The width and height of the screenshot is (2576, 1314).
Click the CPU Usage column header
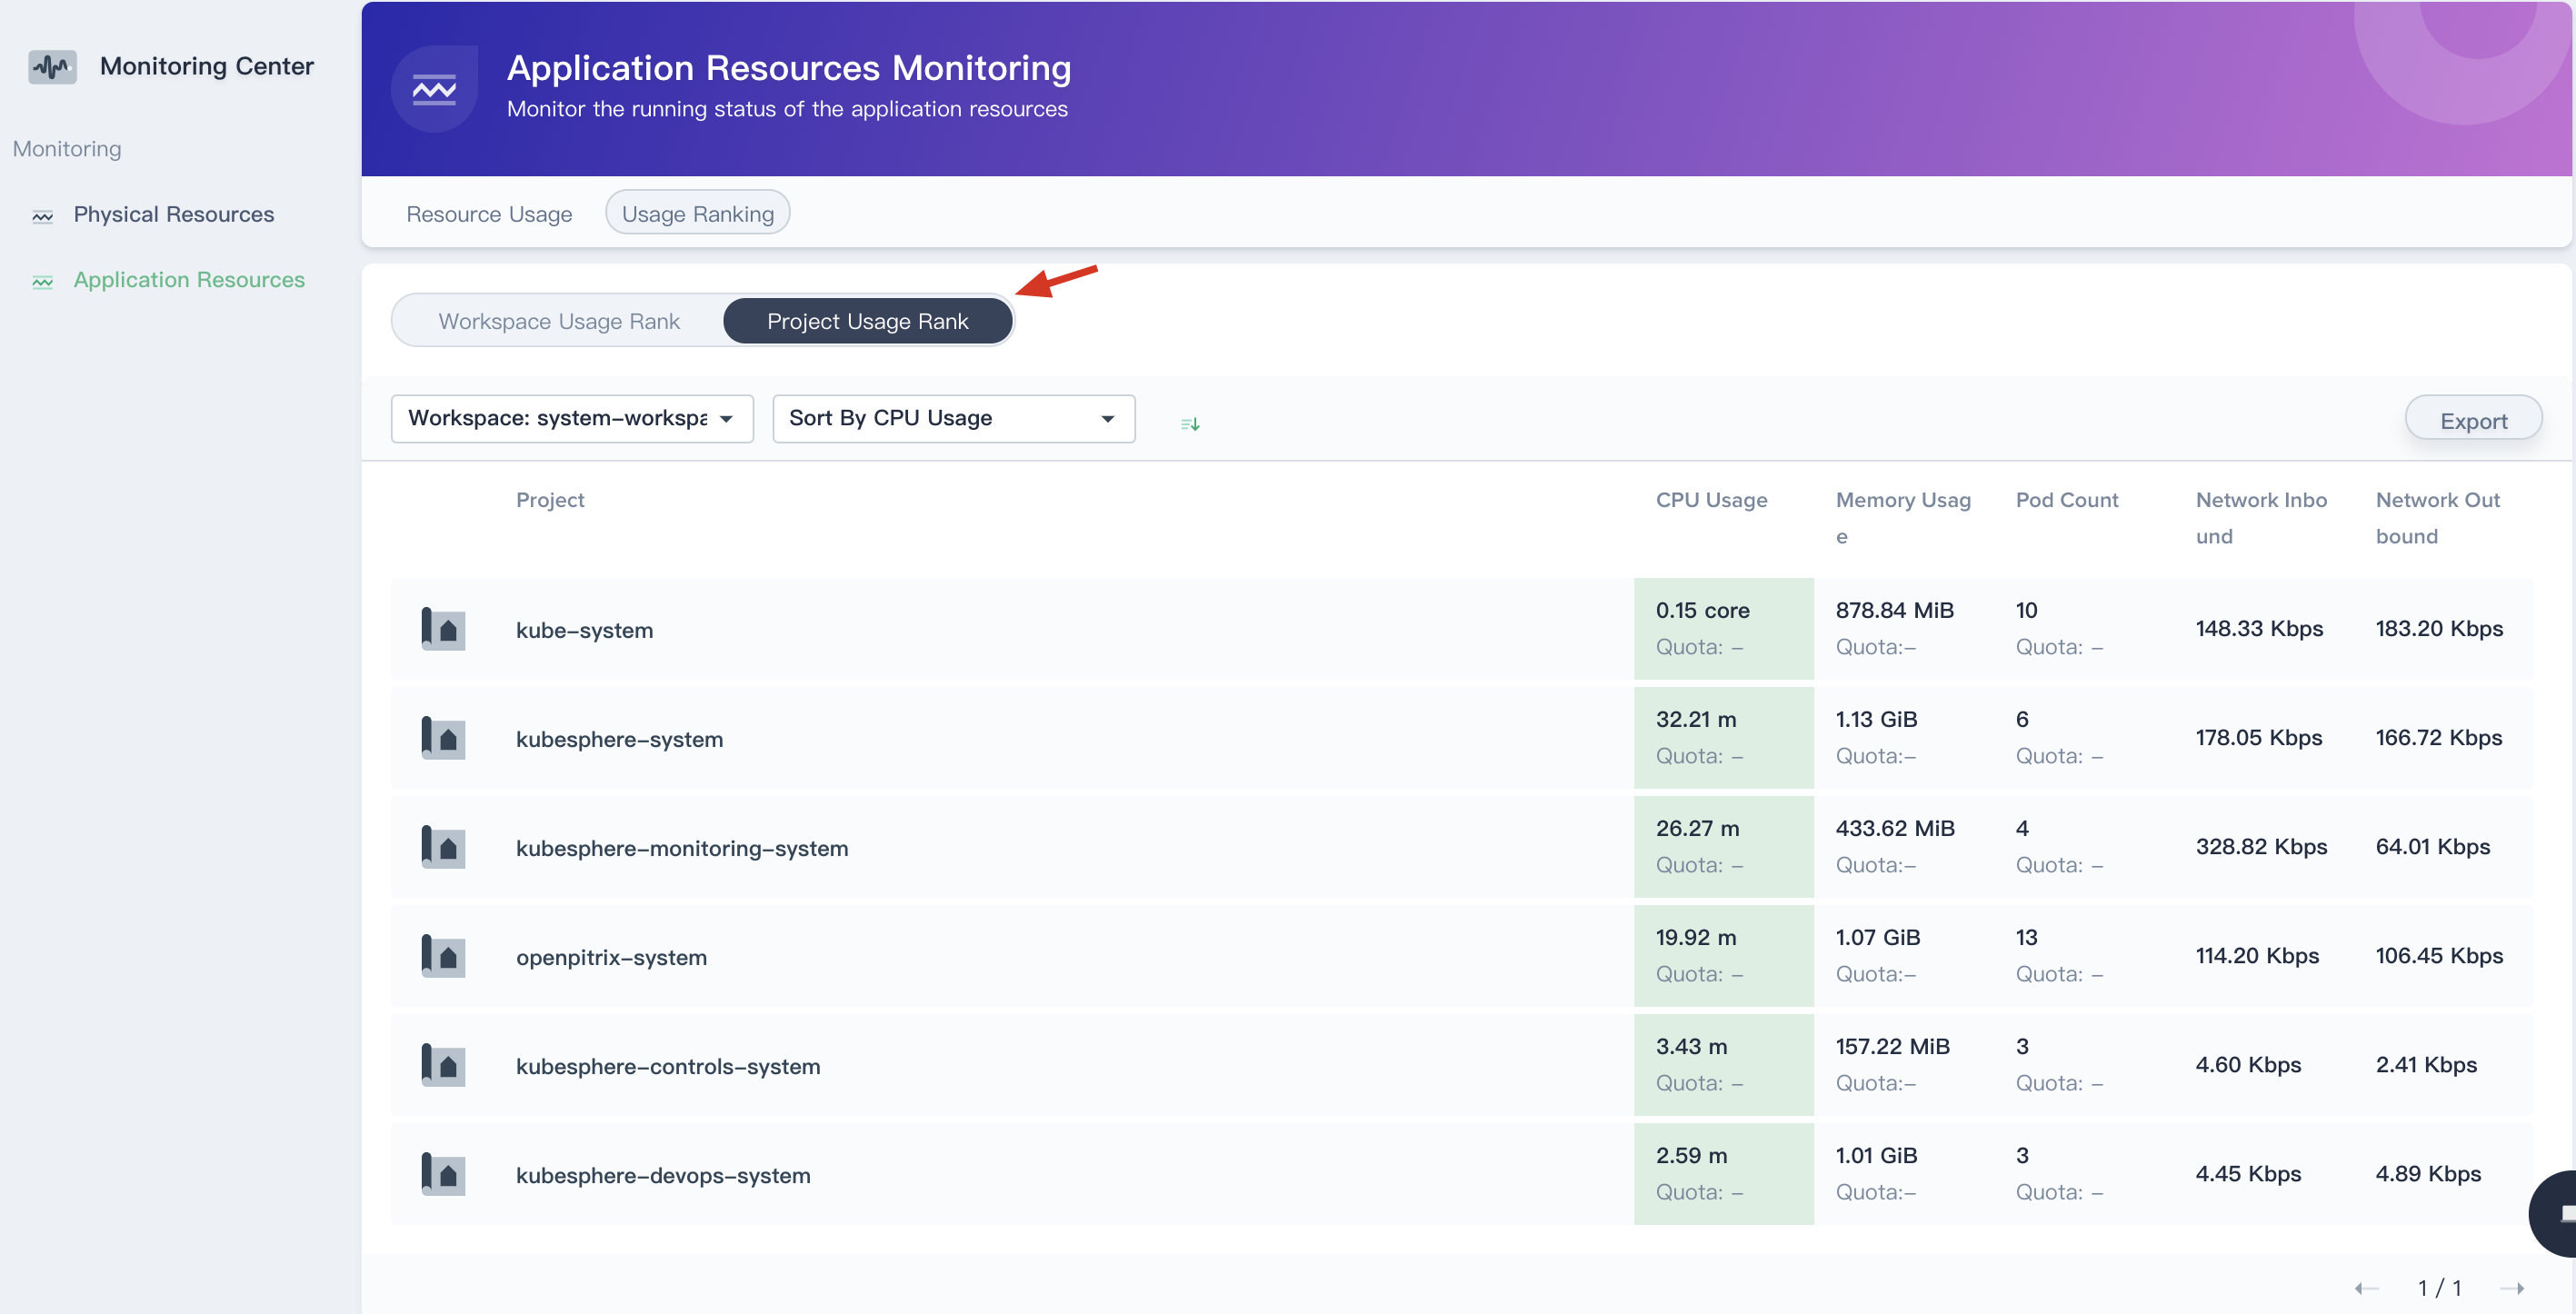coord(1711,500)
